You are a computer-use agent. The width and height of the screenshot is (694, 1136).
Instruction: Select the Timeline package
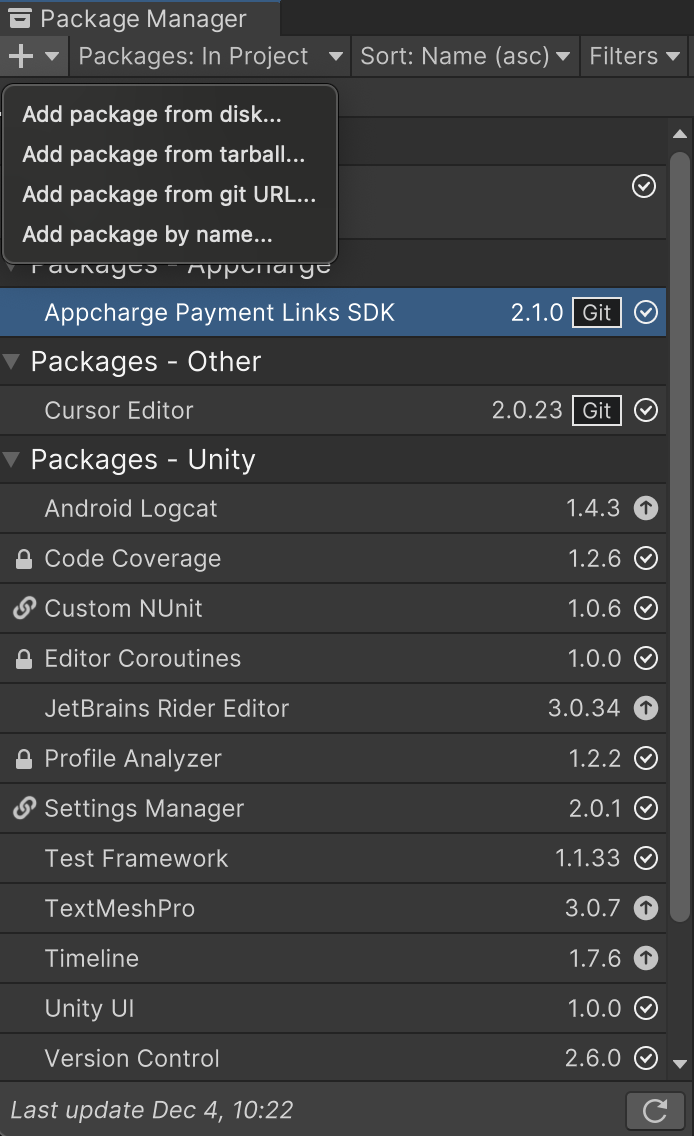(x=333, y=958)
